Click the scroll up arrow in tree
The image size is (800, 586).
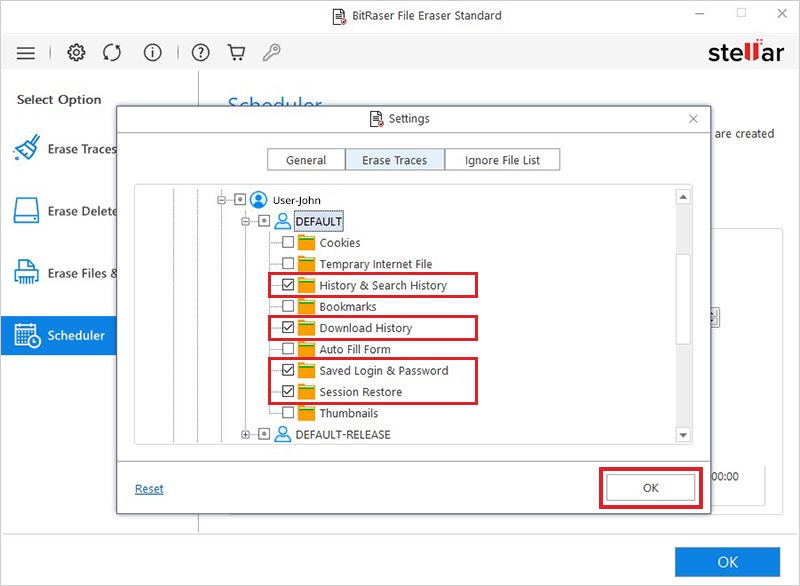[683, 197]
